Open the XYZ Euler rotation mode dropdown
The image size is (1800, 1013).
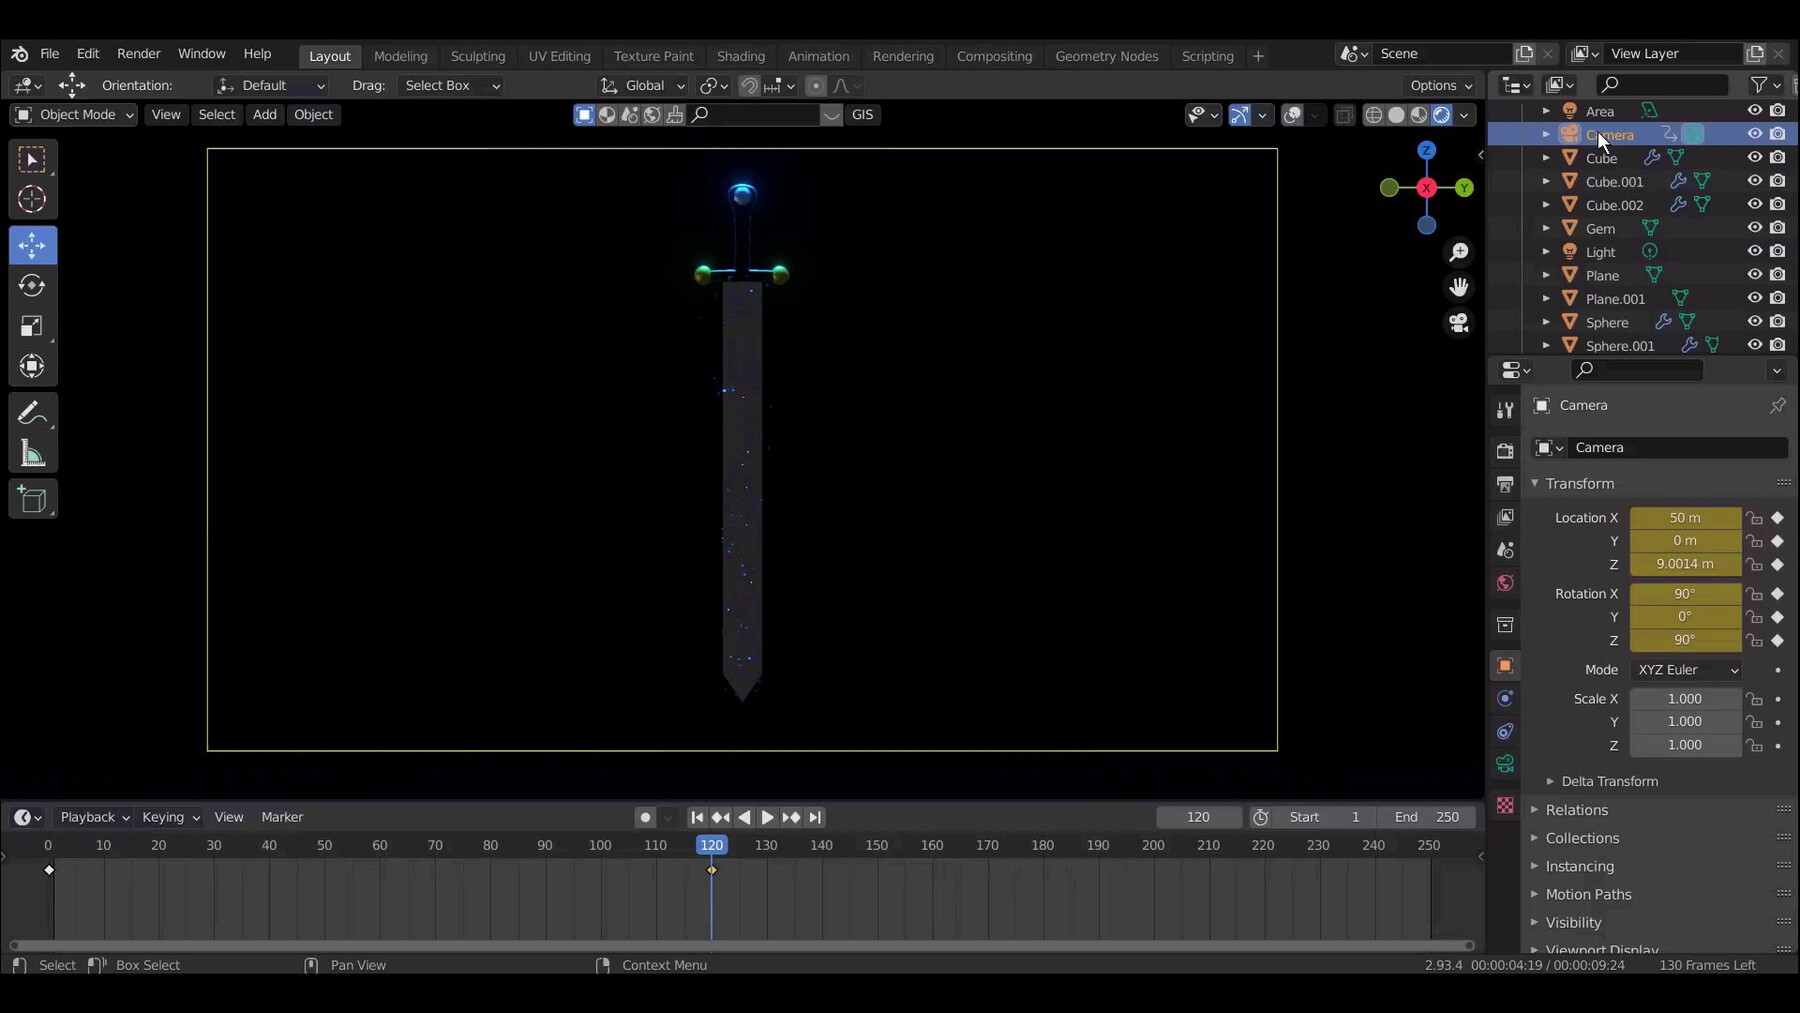point(1685,670)
